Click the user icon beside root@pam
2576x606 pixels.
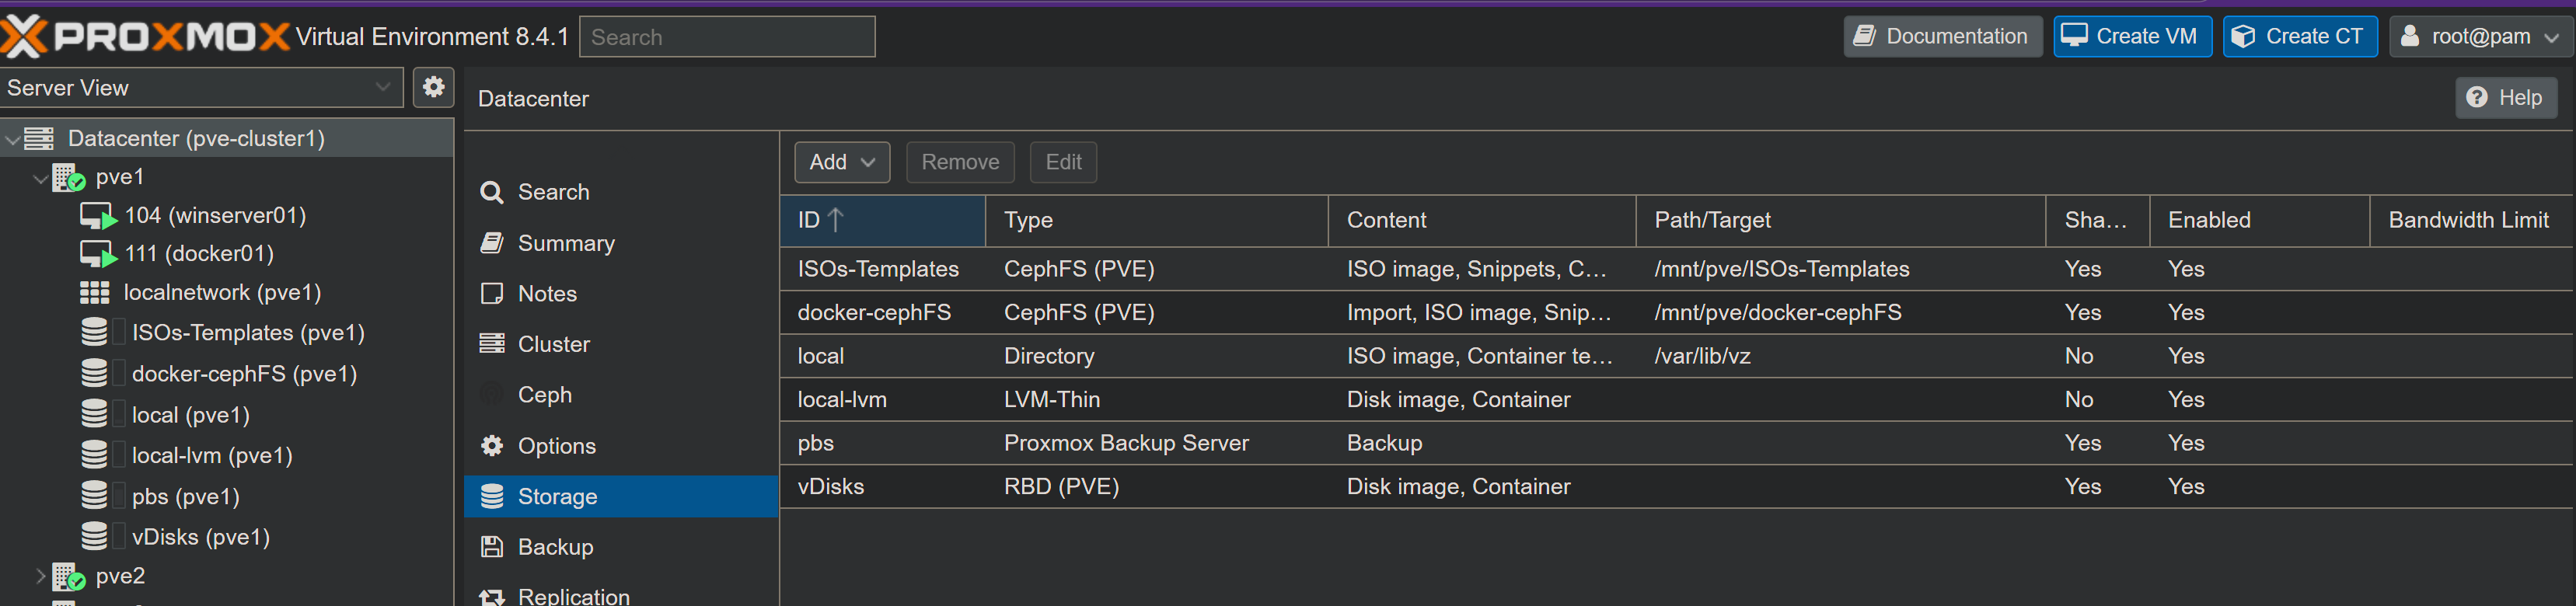tap(2410, 36)
